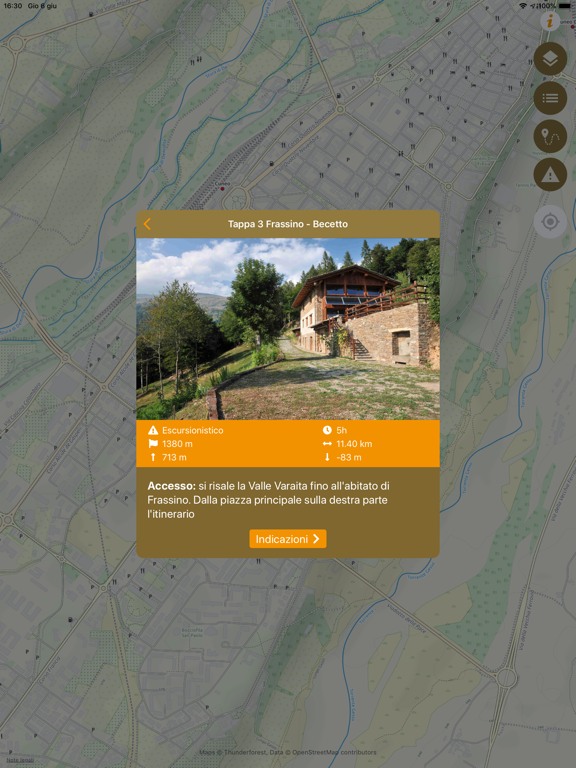
Task: Tap the 16:30 clock in status bar
Action: click(x=13, y=5)
